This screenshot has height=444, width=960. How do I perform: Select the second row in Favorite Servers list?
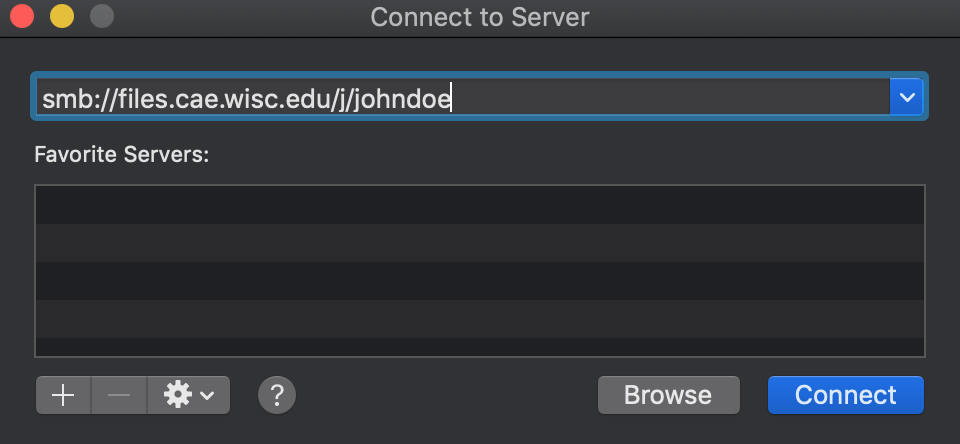click(480, 243)
